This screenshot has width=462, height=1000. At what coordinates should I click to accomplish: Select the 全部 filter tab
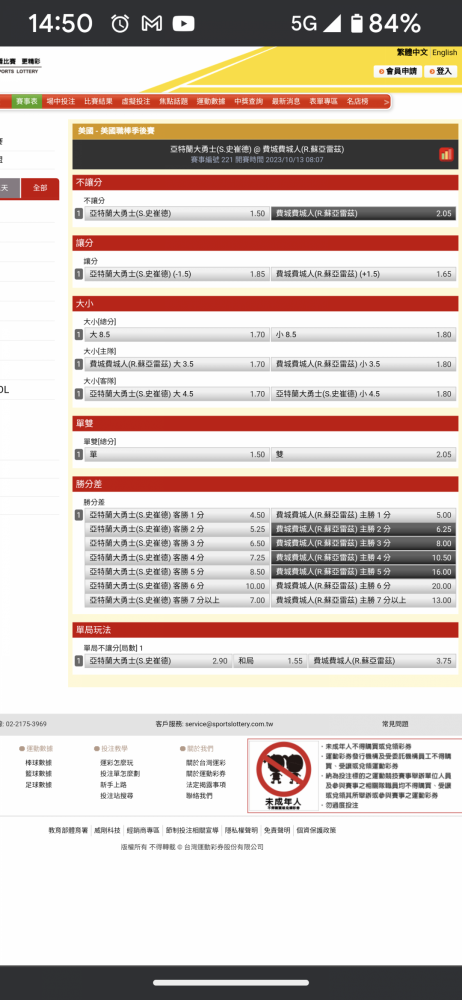coord(40,188)
